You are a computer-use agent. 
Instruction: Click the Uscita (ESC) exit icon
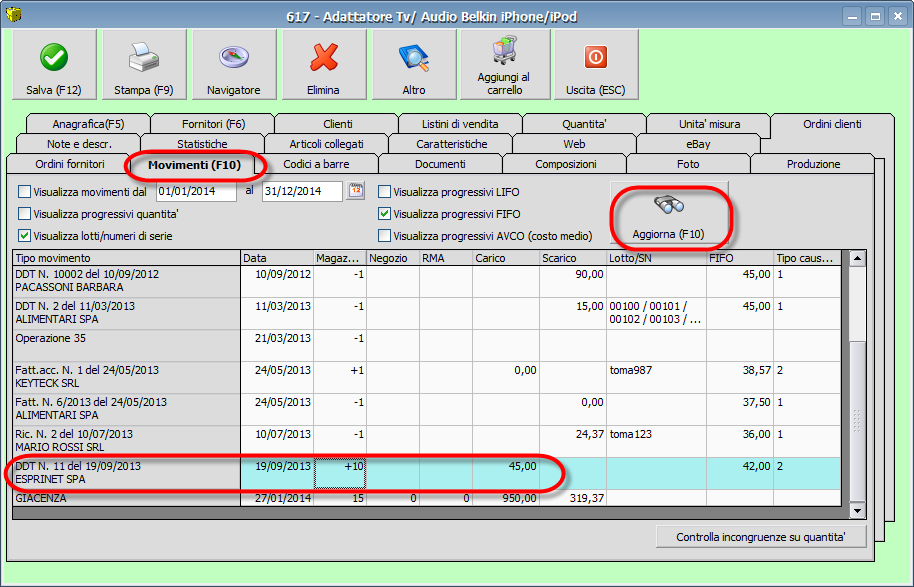595,58
